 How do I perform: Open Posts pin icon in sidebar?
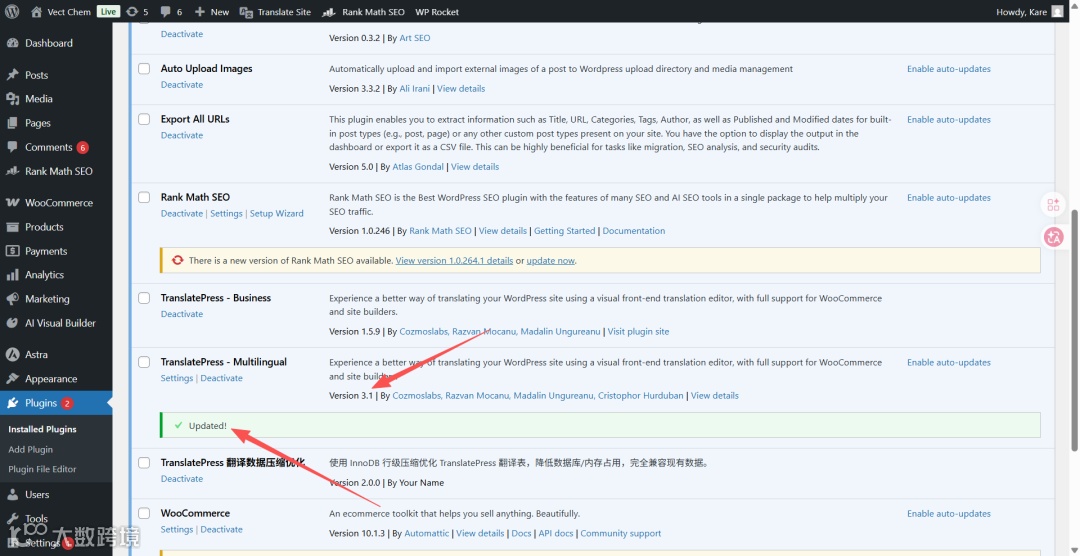(x=12, y=74)
